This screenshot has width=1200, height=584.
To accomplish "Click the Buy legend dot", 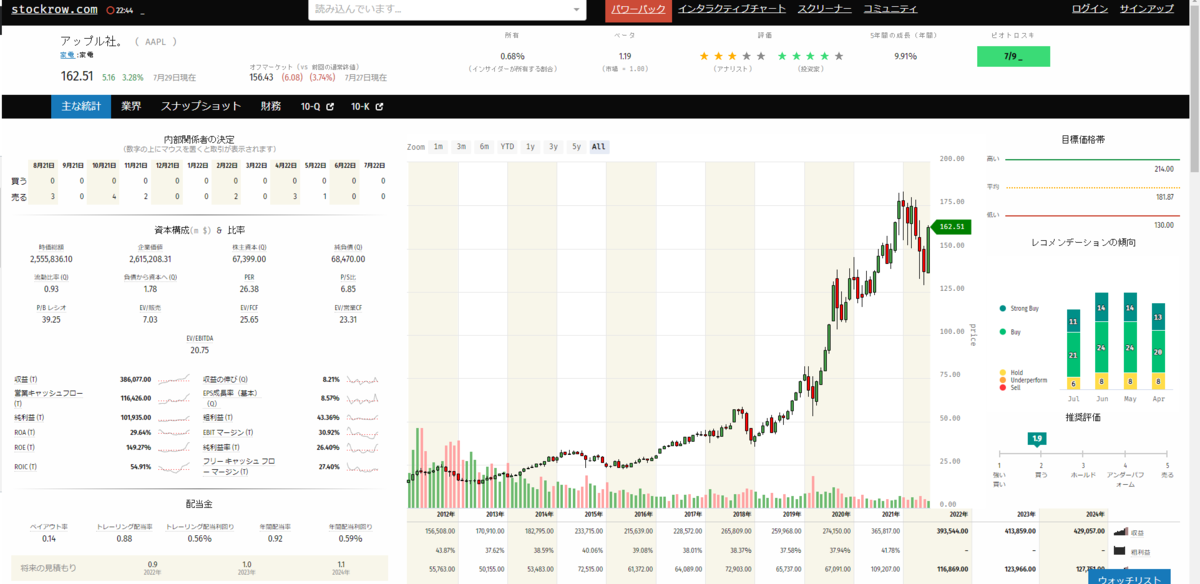I will coord(1002,331).
